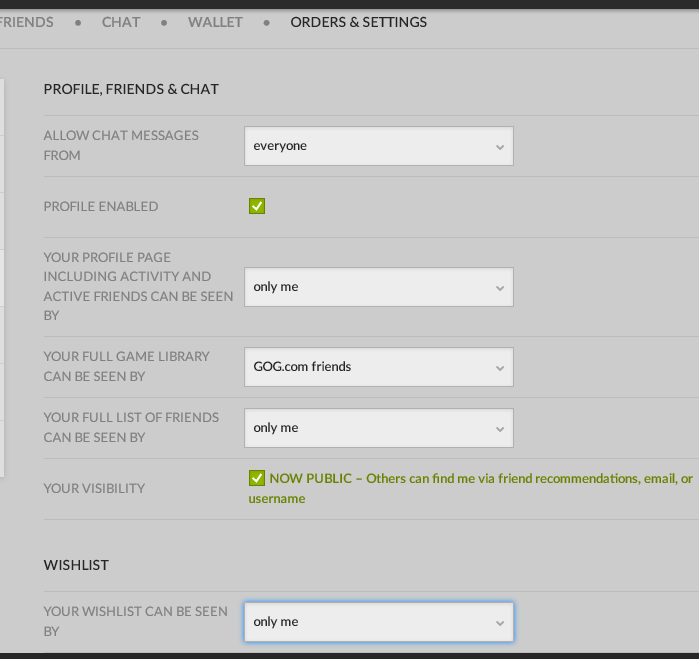
Task: Click chevron on wishlist dropdown
Action: click(x=500, y=623)
